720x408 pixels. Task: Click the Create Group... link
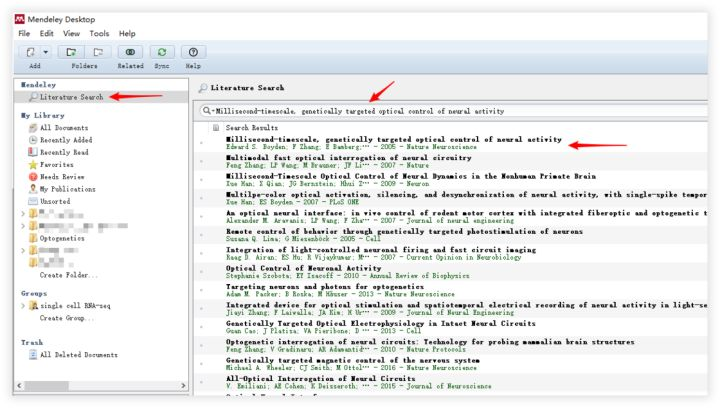pos(67,318)
